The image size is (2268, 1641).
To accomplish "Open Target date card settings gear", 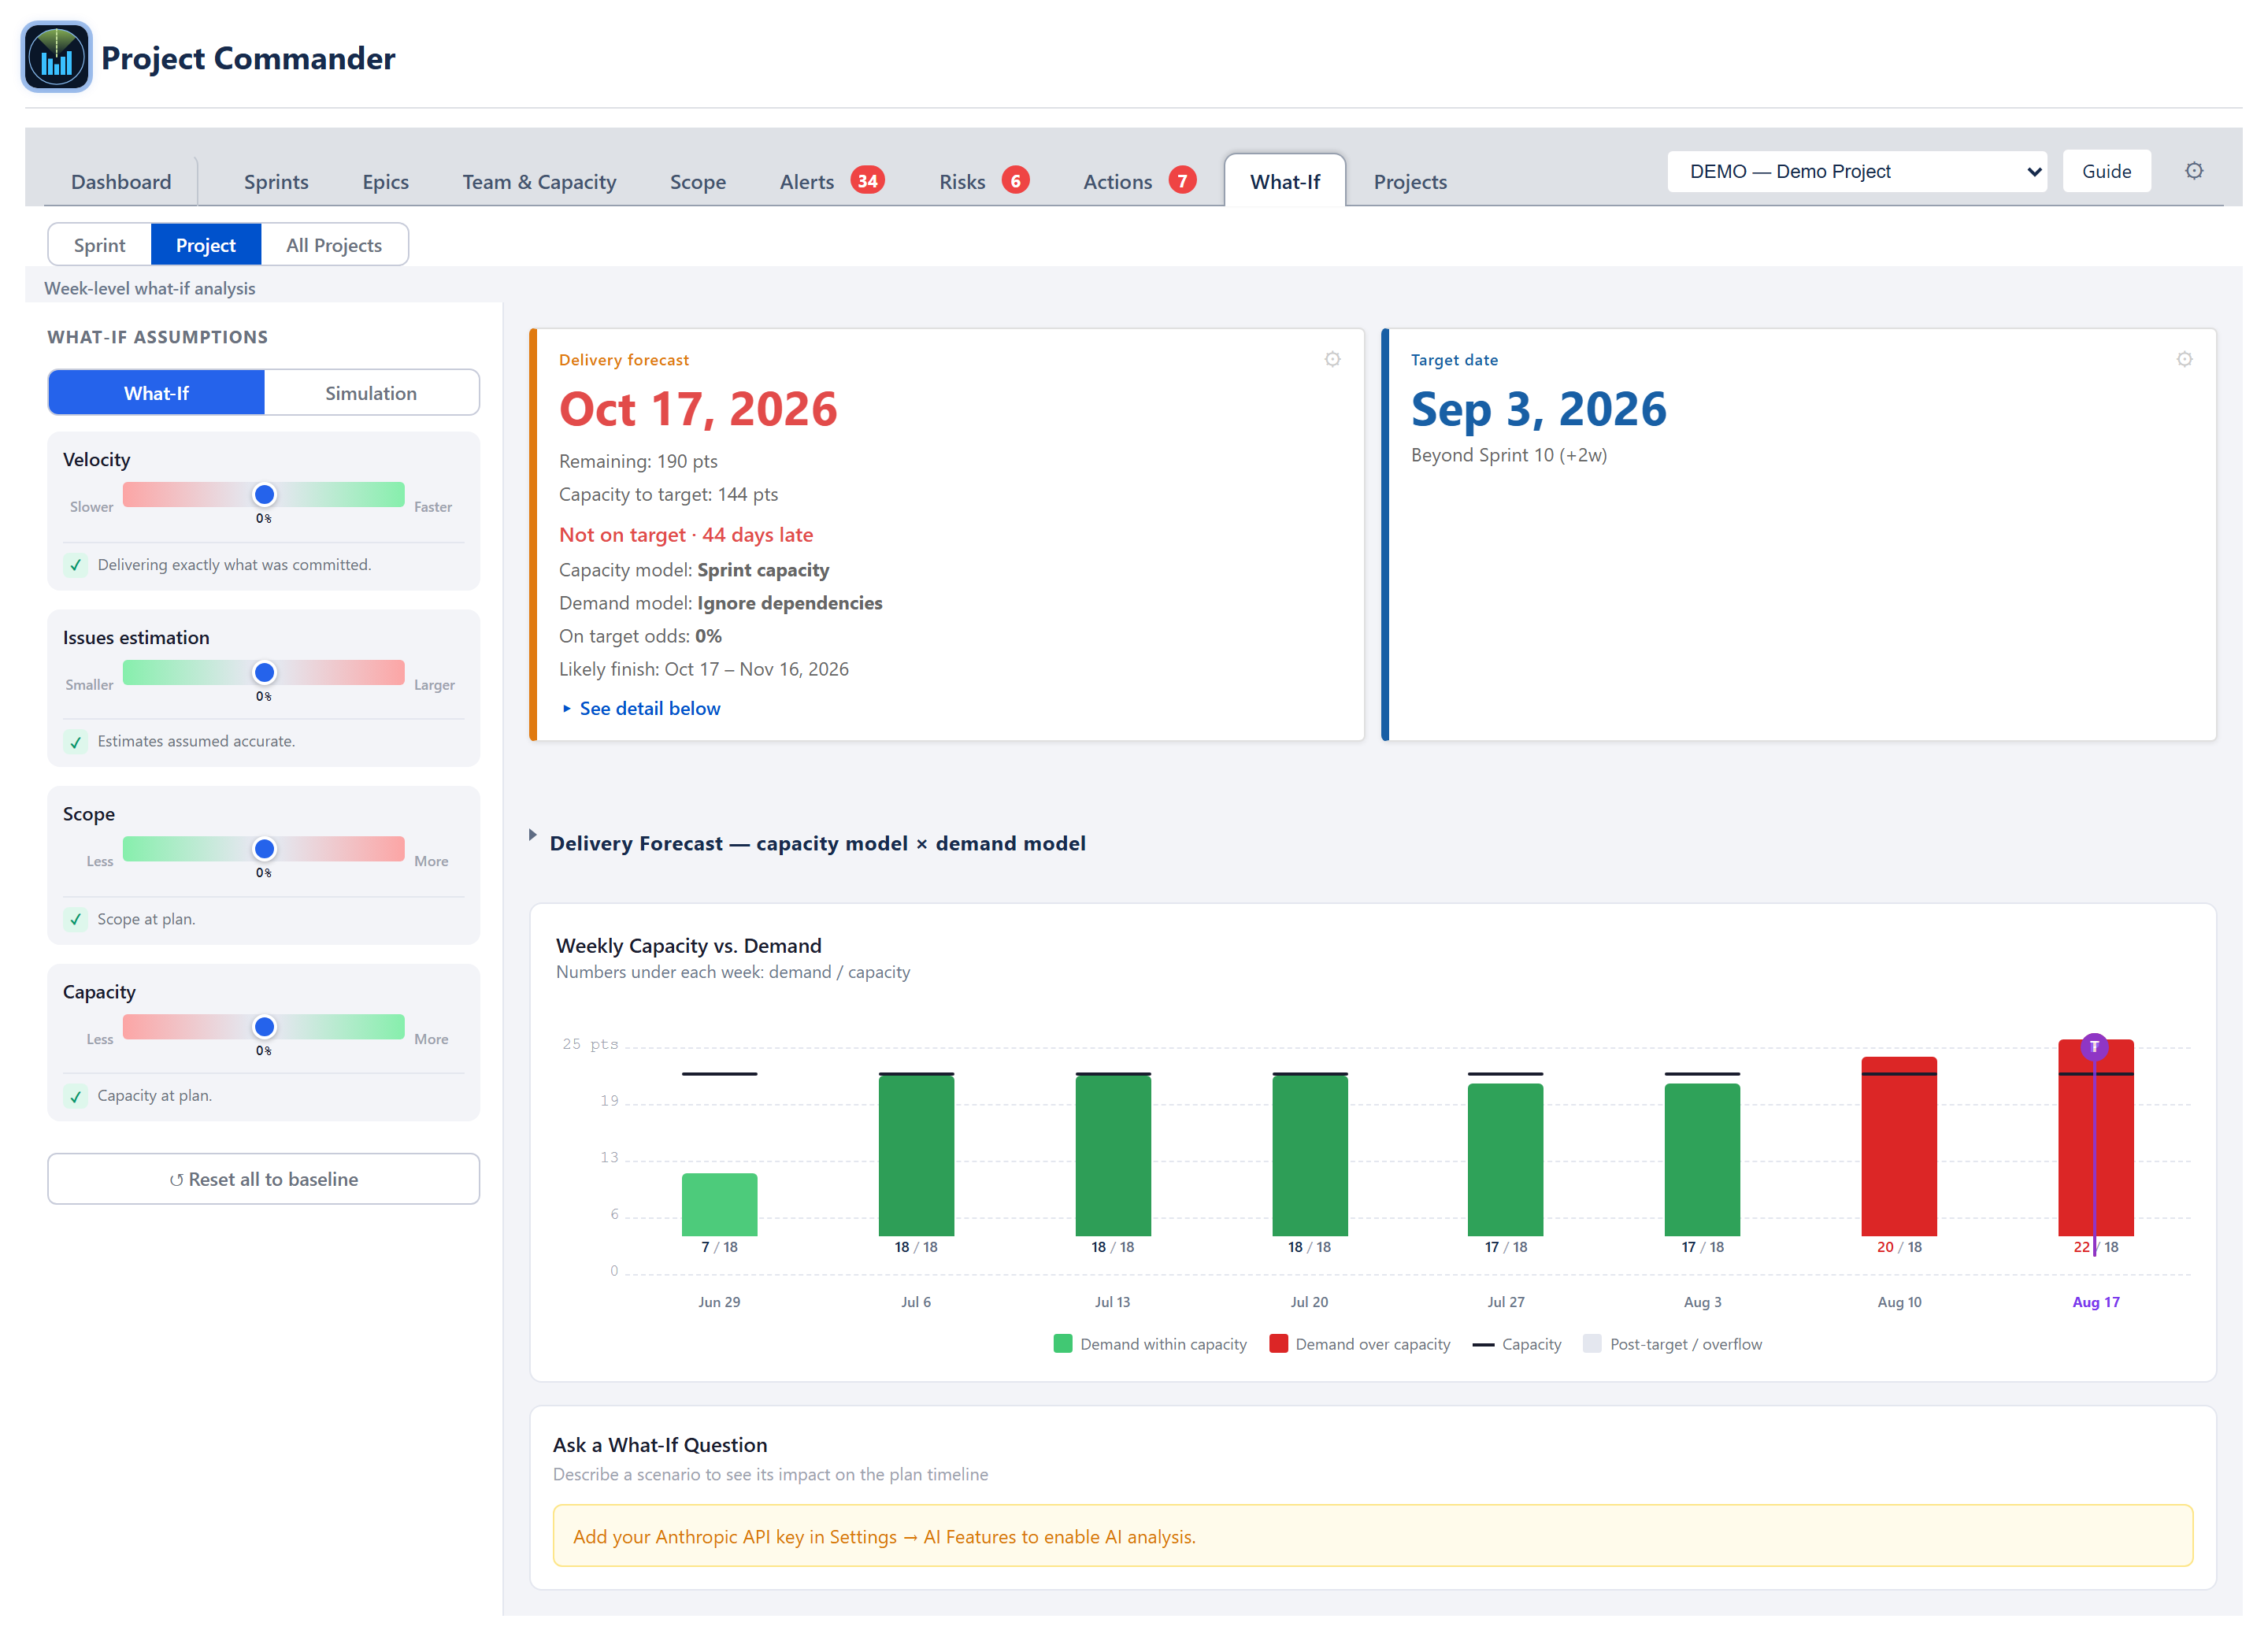I will [2184, 359].
